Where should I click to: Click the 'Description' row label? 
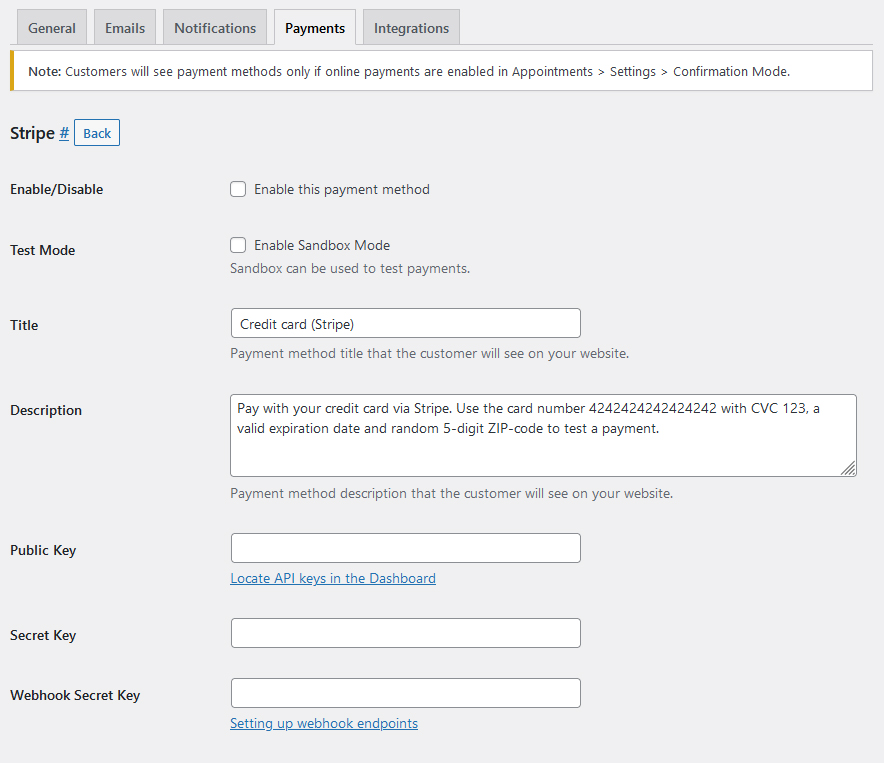click(46, 411)
